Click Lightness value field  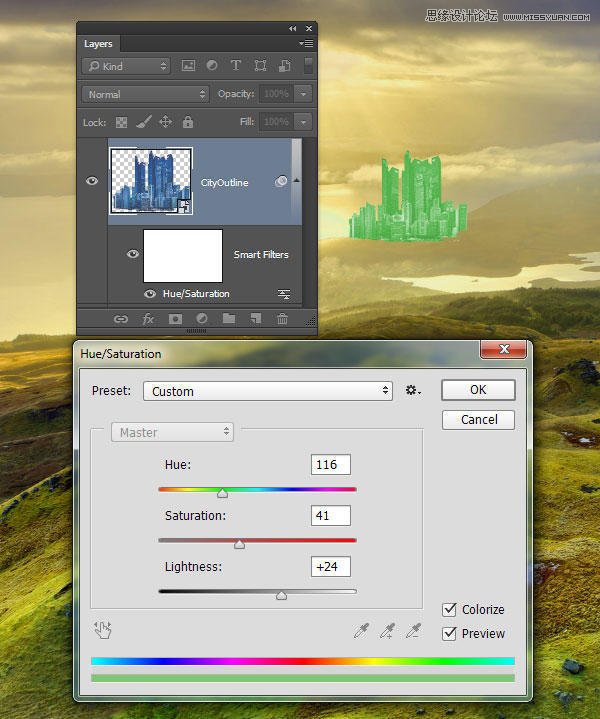(331, 567)
